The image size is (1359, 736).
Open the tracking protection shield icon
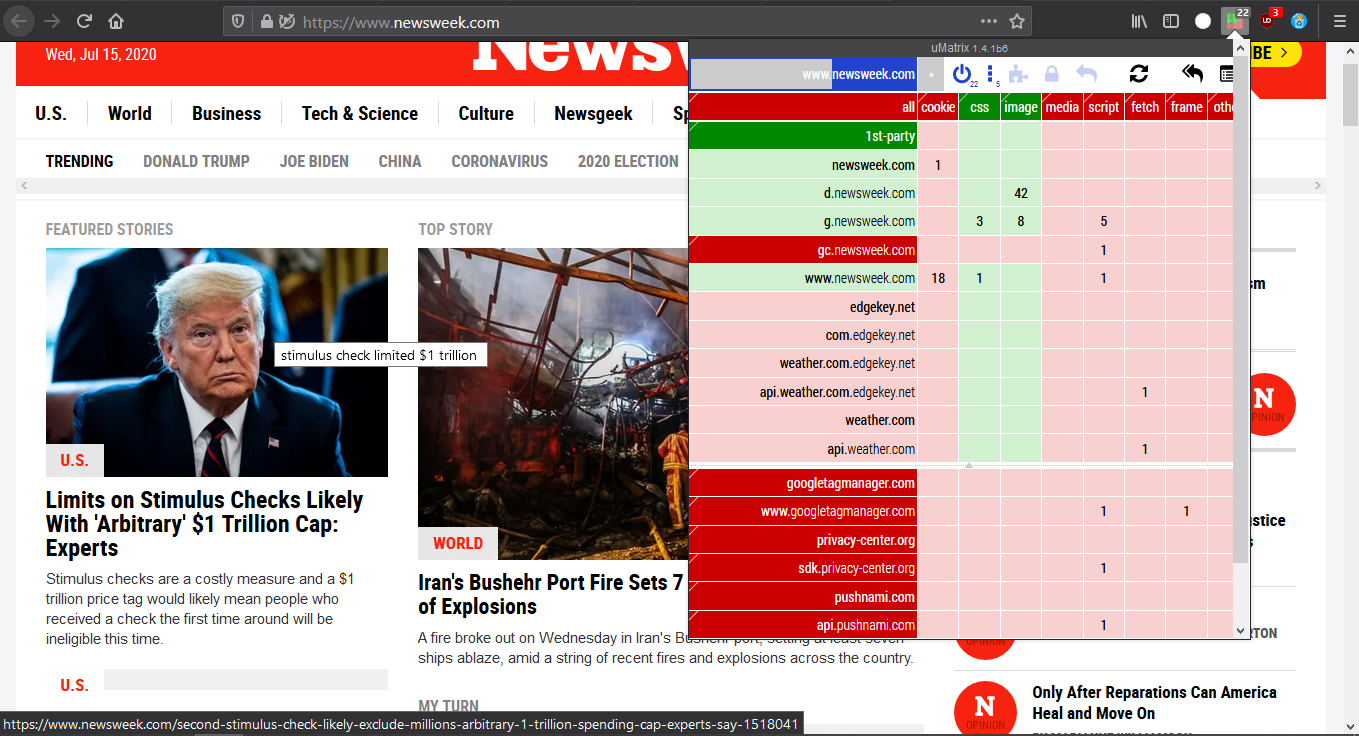238,21
